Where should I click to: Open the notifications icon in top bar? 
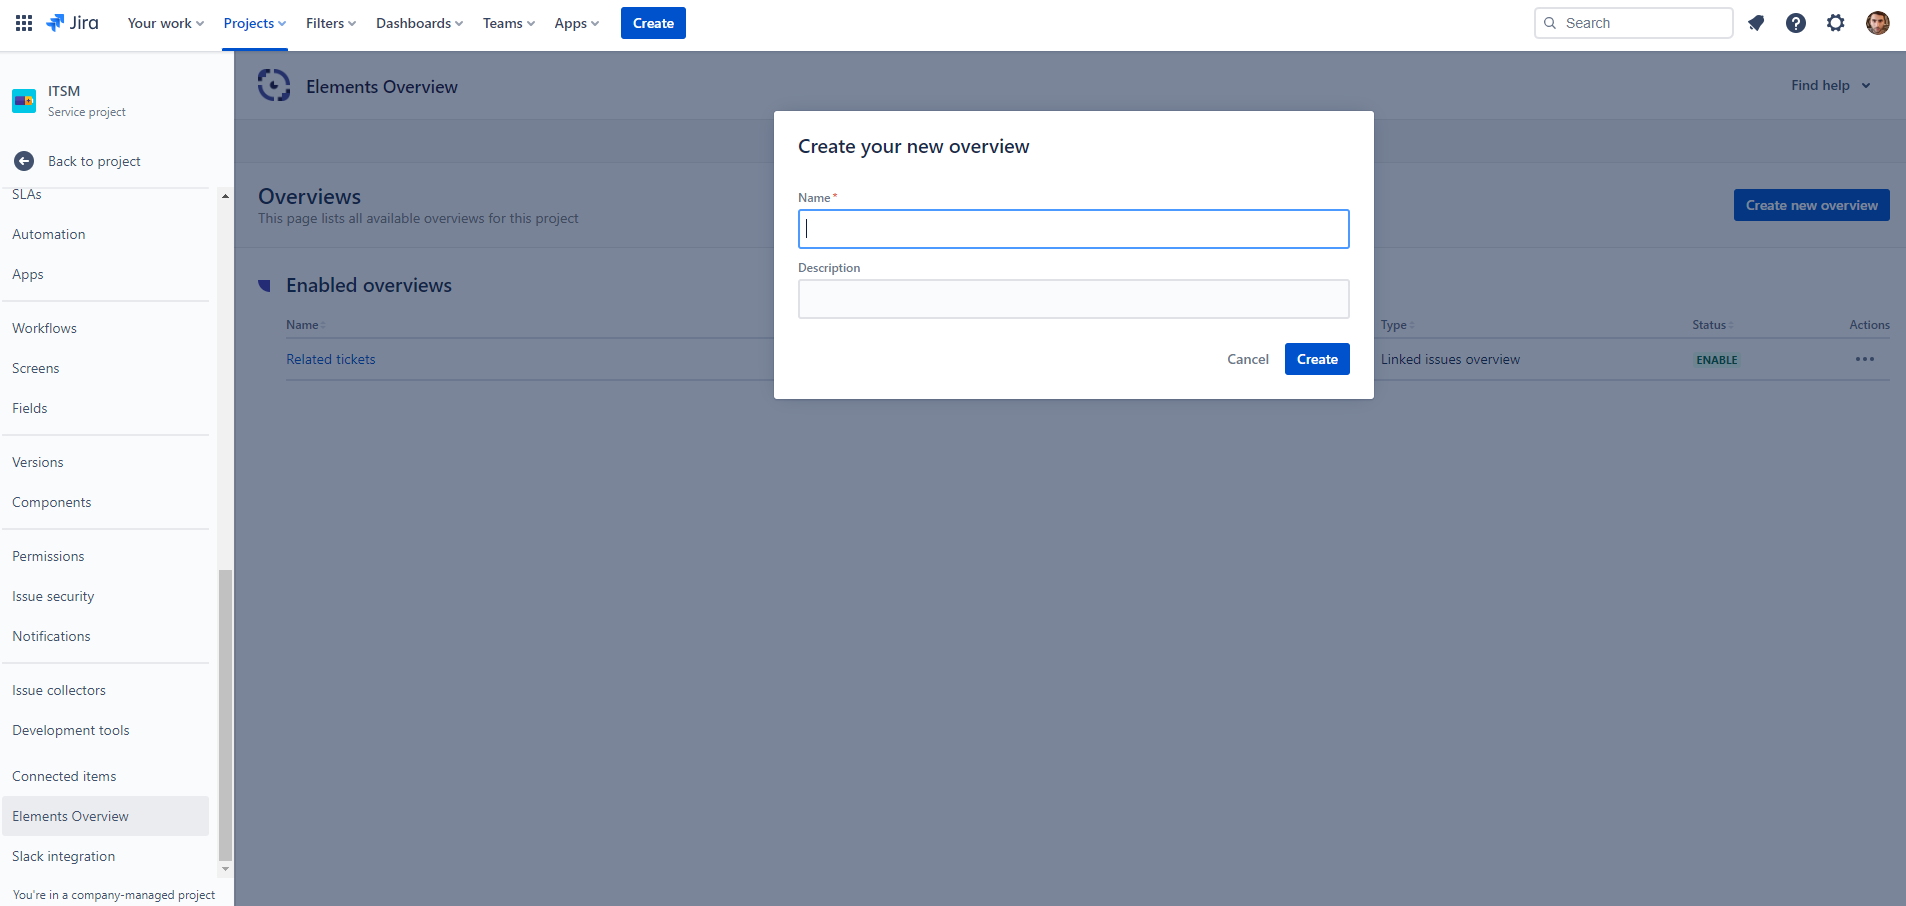tap(1756, 23)
